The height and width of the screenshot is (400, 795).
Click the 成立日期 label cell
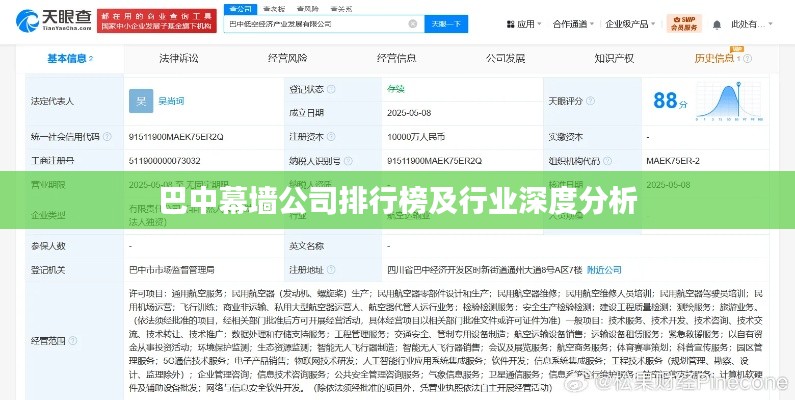click(333, 113)
